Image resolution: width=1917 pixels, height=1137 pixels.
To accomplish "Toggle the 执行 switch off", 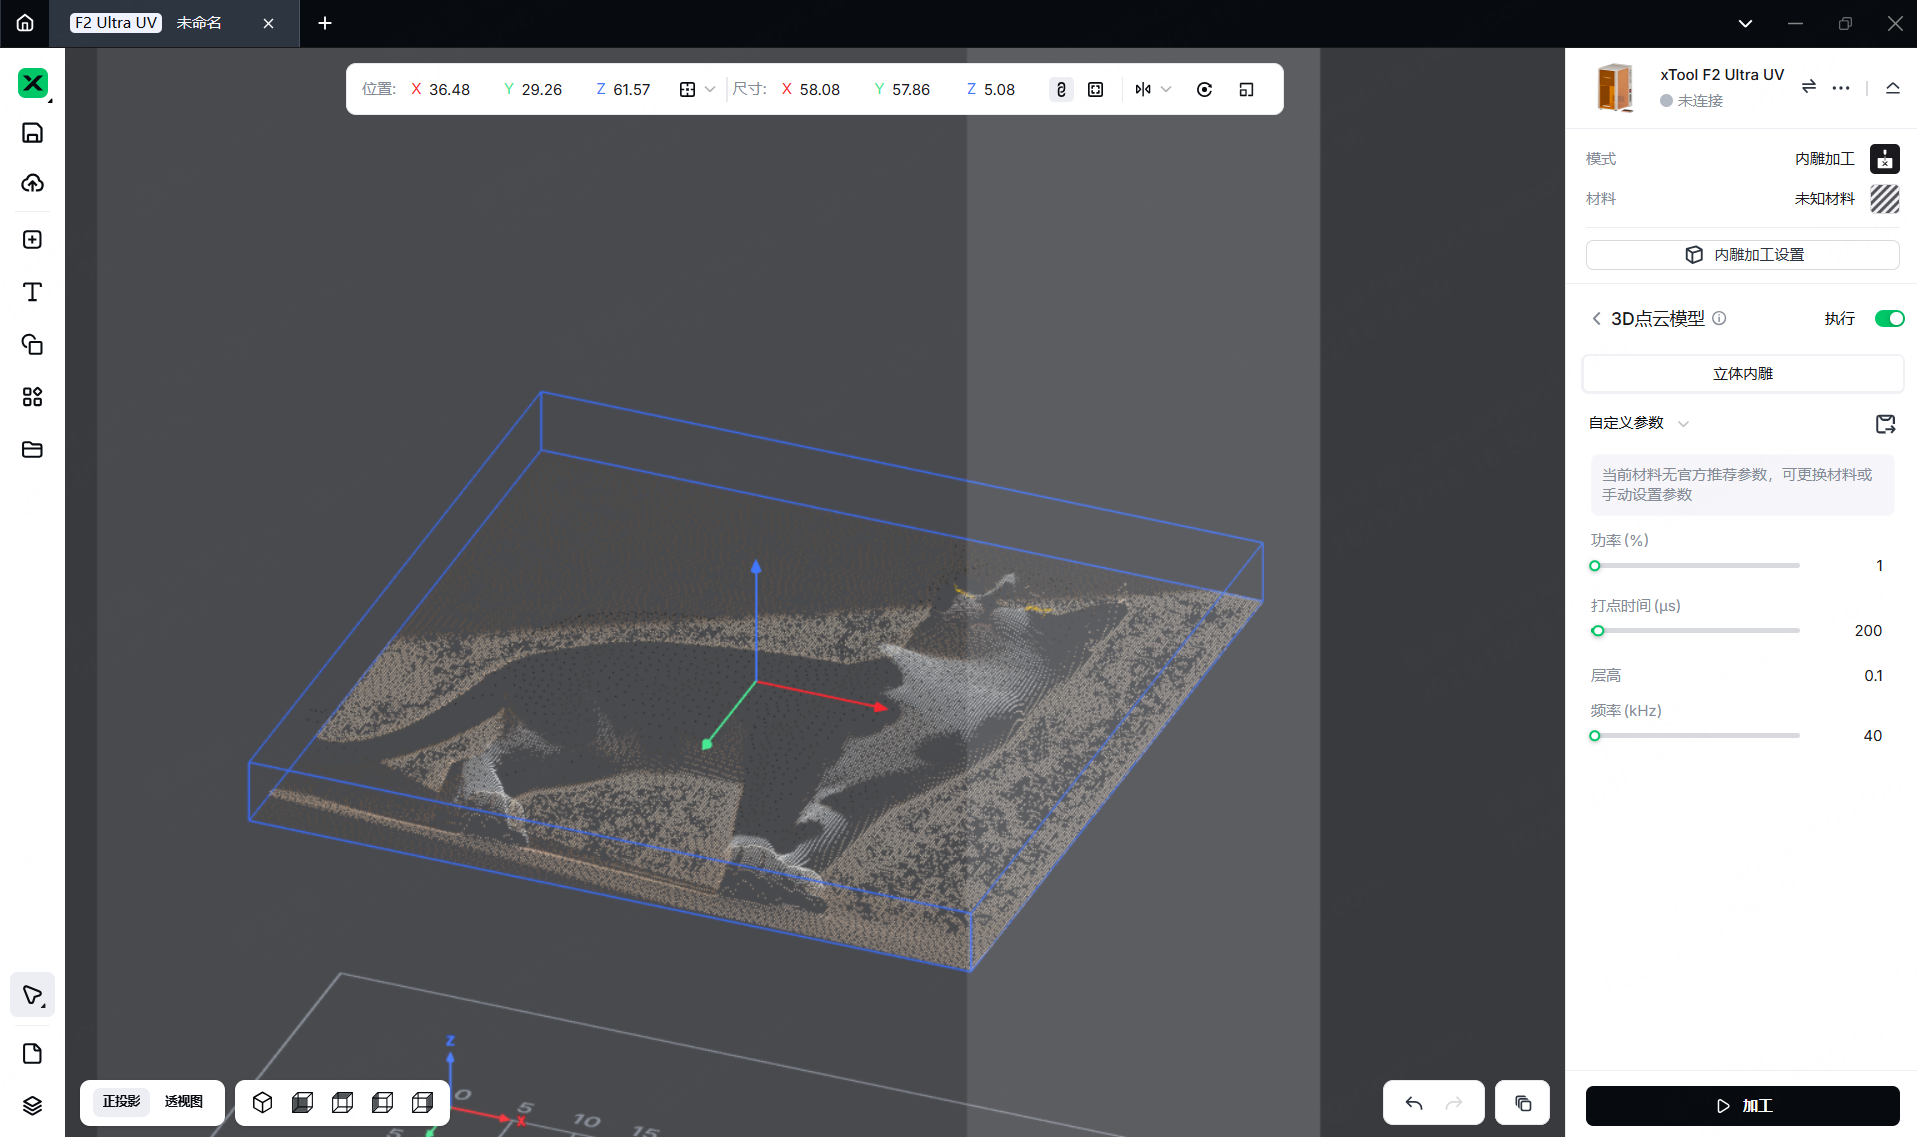I will pyautogui.click(x=1889, y=318).
